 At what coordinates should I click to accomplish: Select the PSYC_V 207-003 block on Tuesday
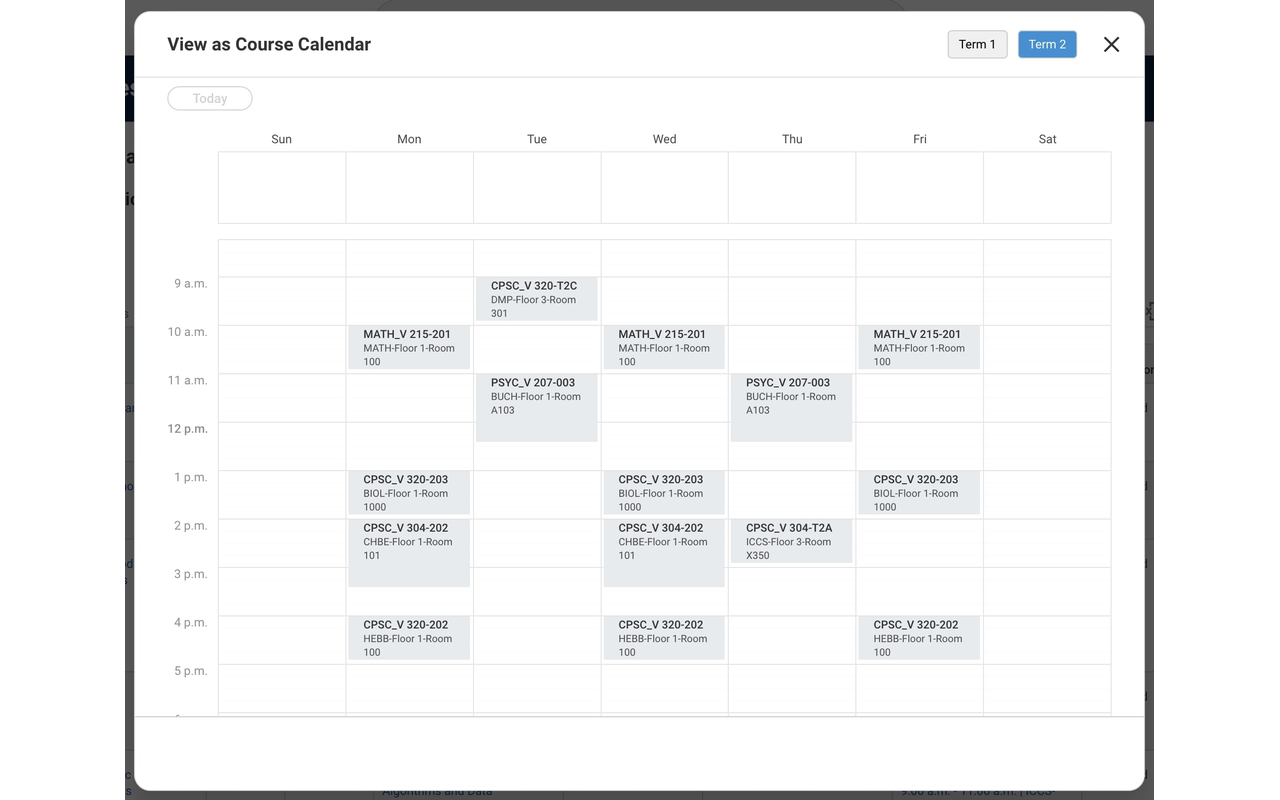536,405
